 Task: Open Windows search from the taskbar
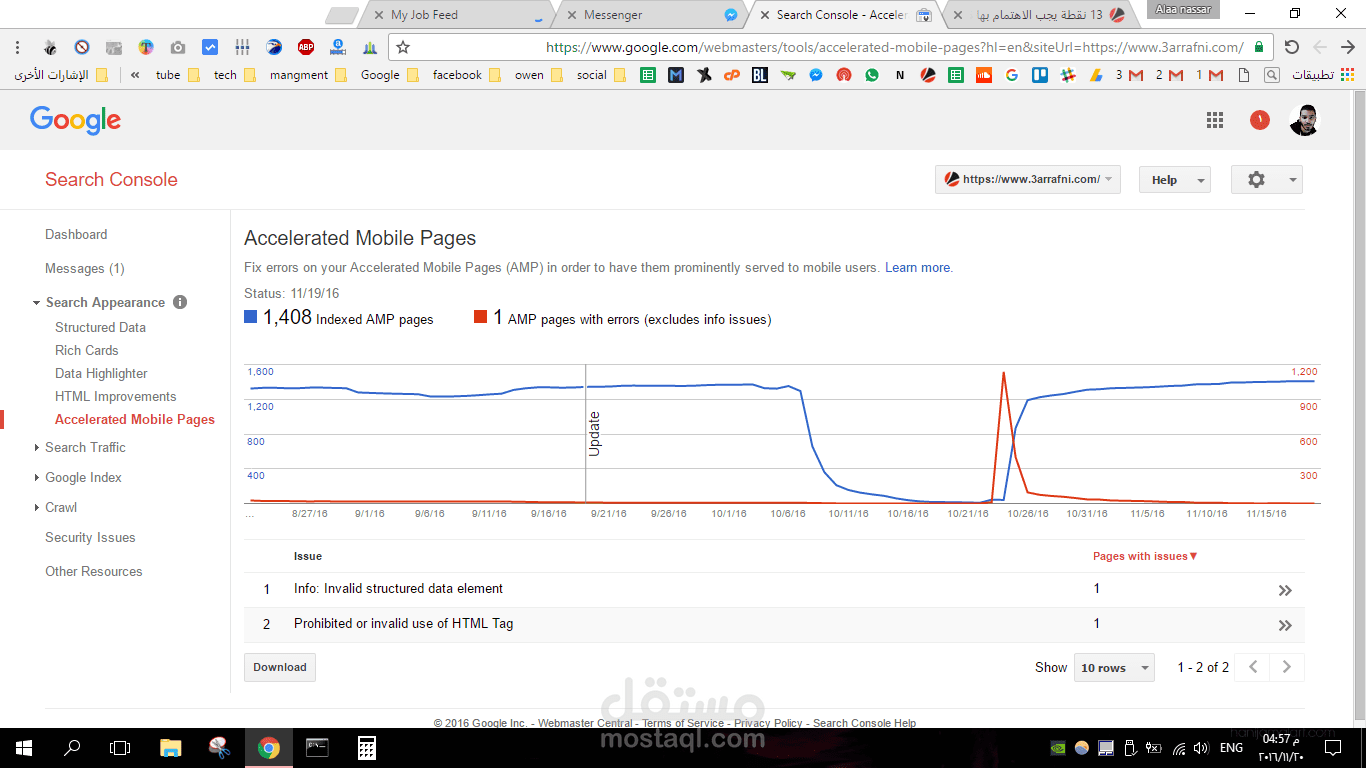(72, 748)
